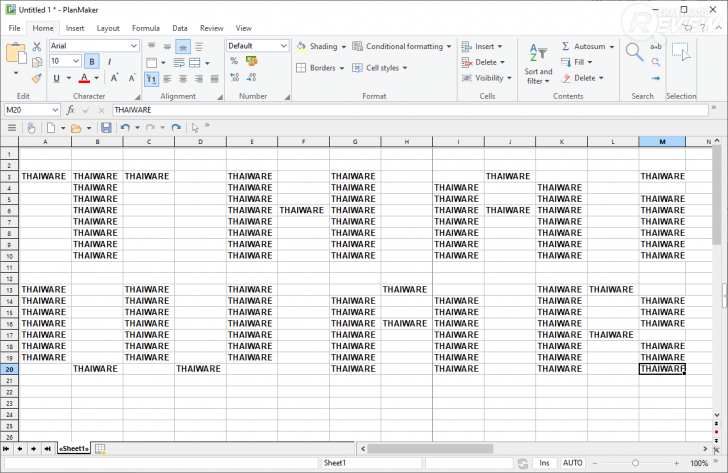
Task: Click the Save floppy disk icon
Action: click(106, 128)
